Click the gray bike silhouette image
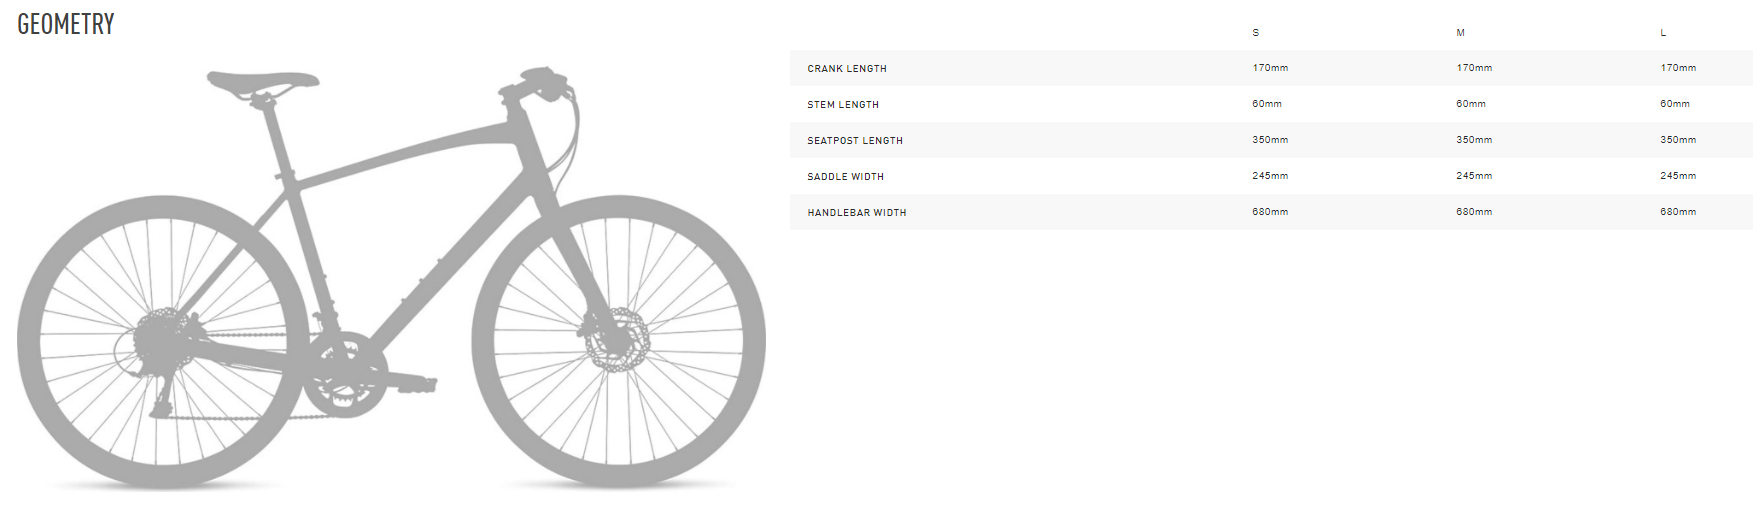 point(390,280)
